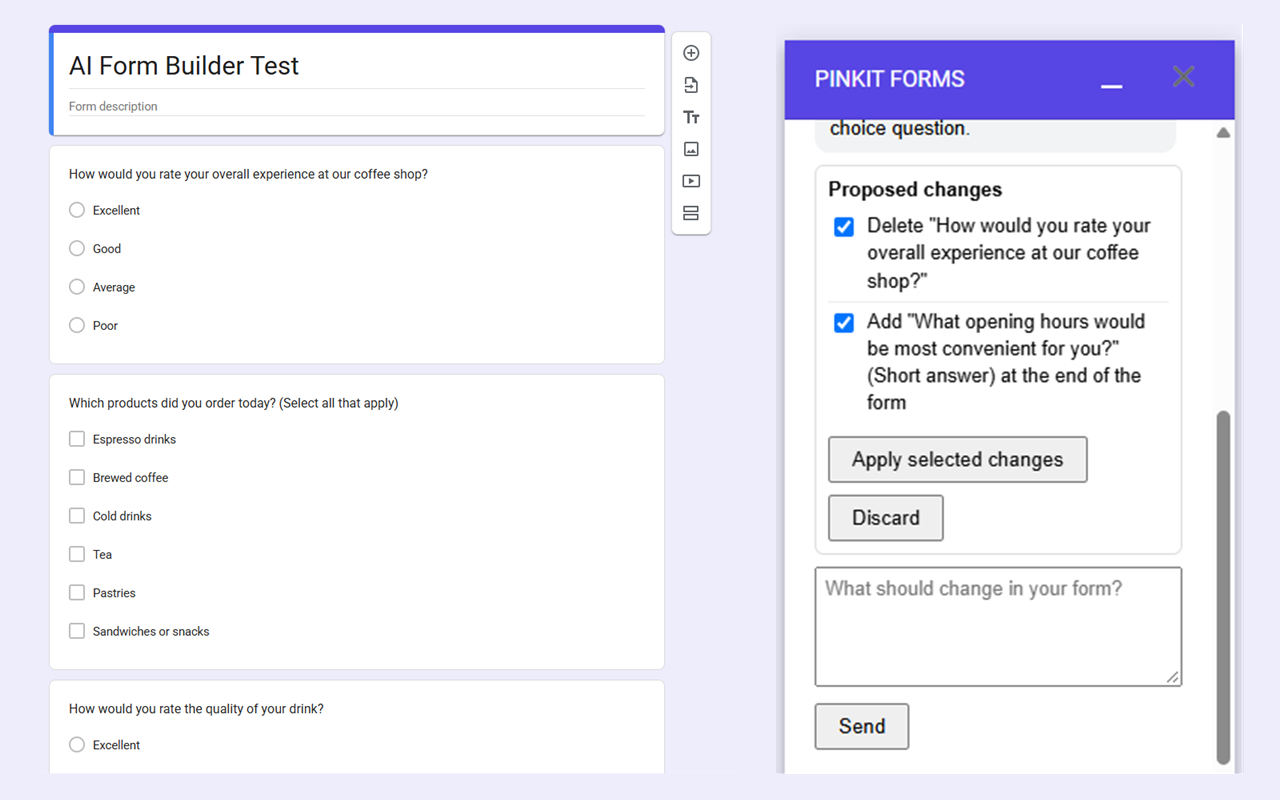
Task: Click the Add image icon
Action: (691, 149)
